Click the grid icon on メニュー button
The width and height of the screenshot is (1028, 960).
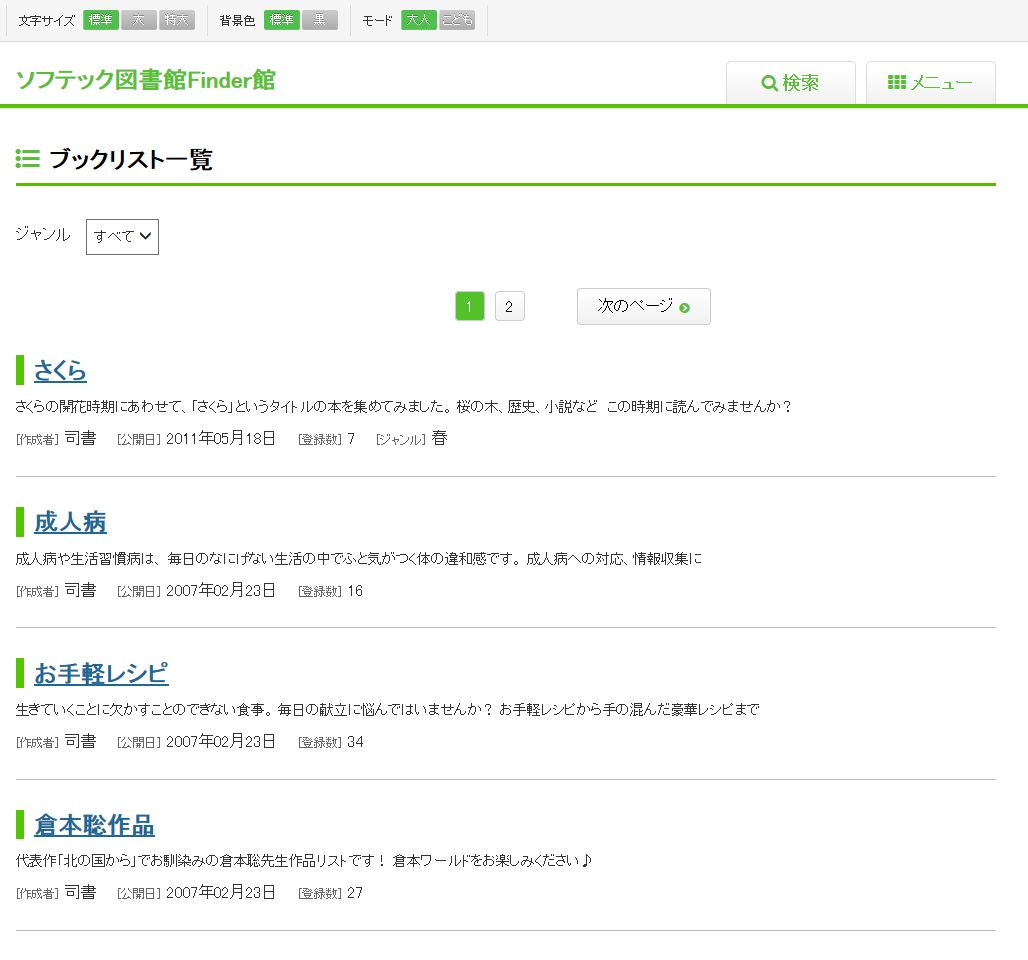coord(897,83)
